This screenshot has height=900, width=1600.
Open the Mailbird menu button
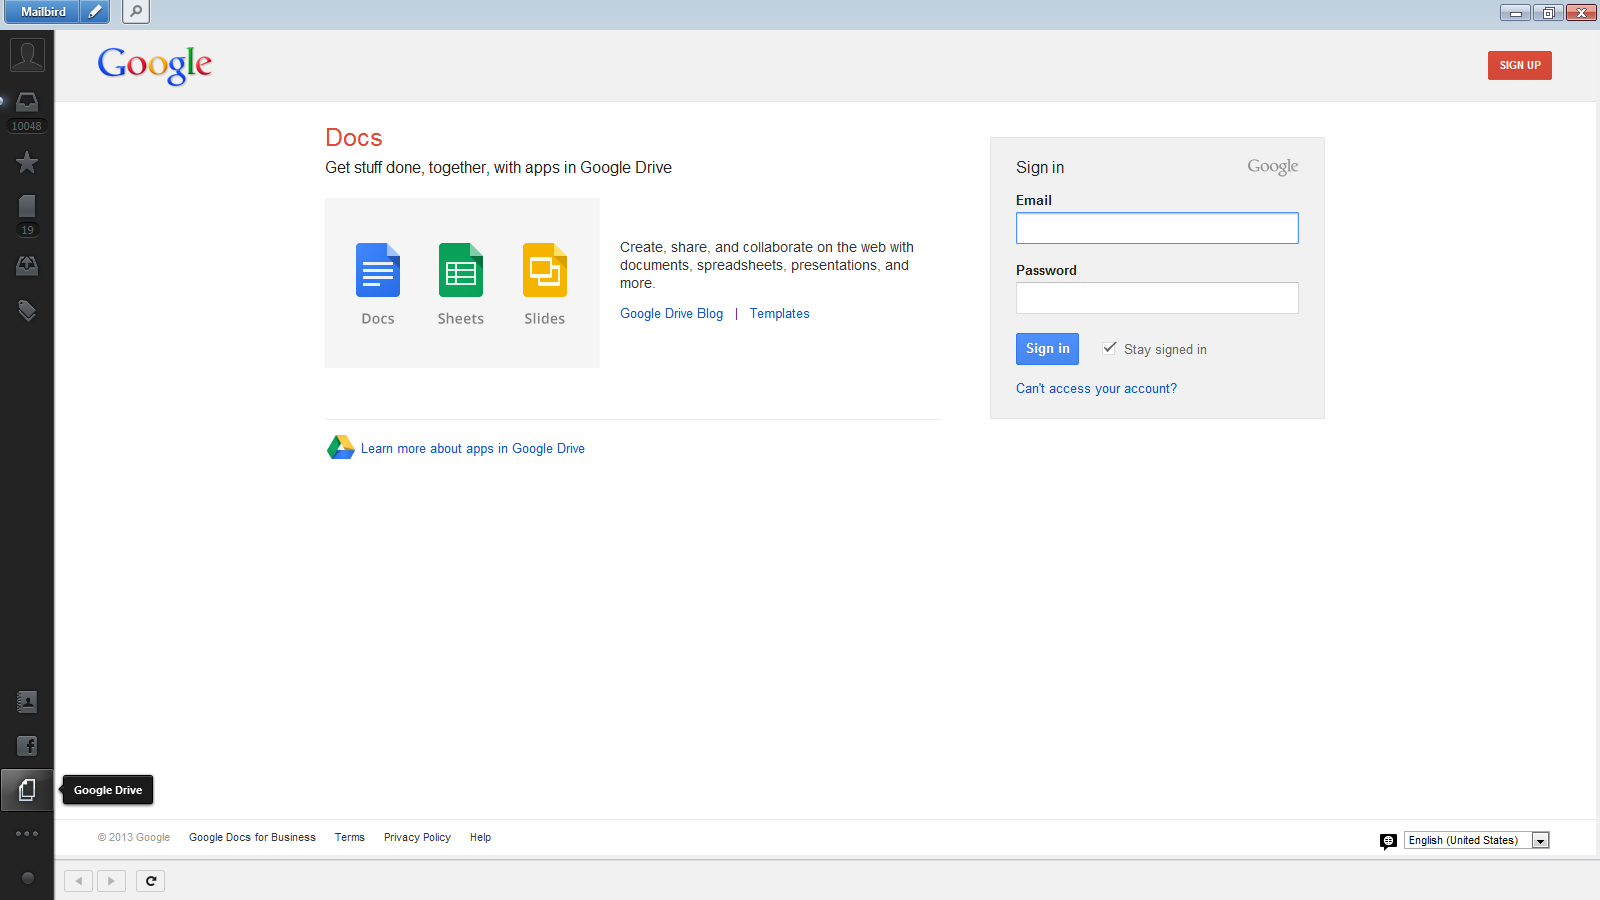43,12
